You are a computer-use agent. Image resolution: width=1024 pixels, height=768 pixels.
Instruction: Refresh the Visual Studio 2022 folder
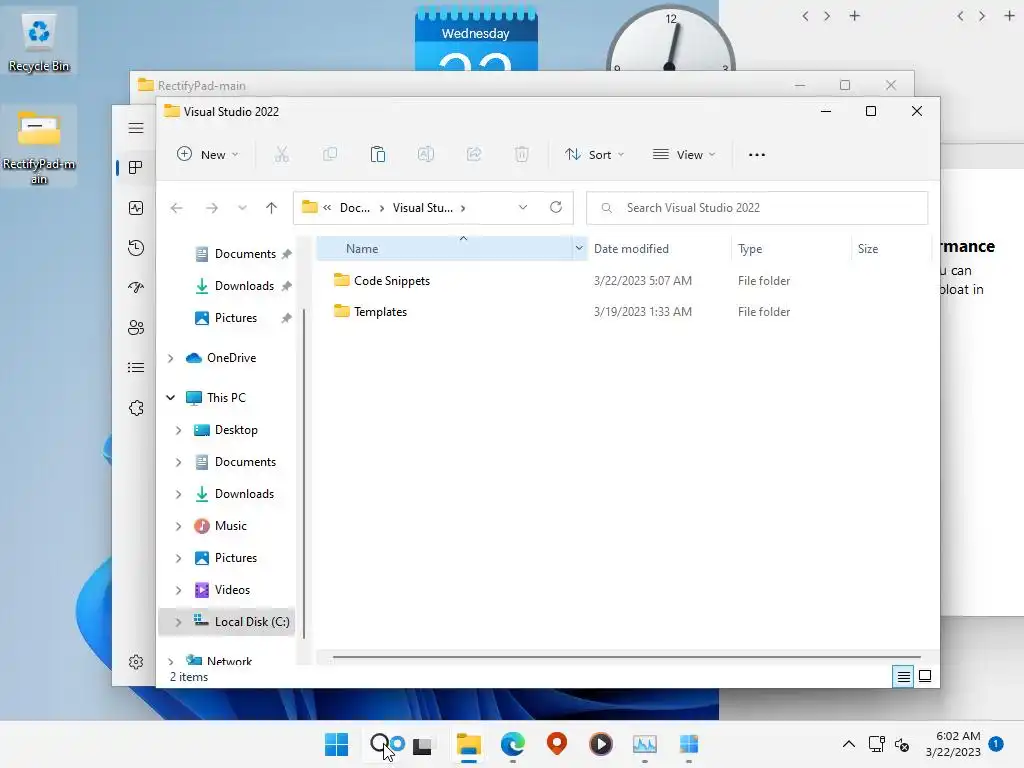tap(556, 207)
